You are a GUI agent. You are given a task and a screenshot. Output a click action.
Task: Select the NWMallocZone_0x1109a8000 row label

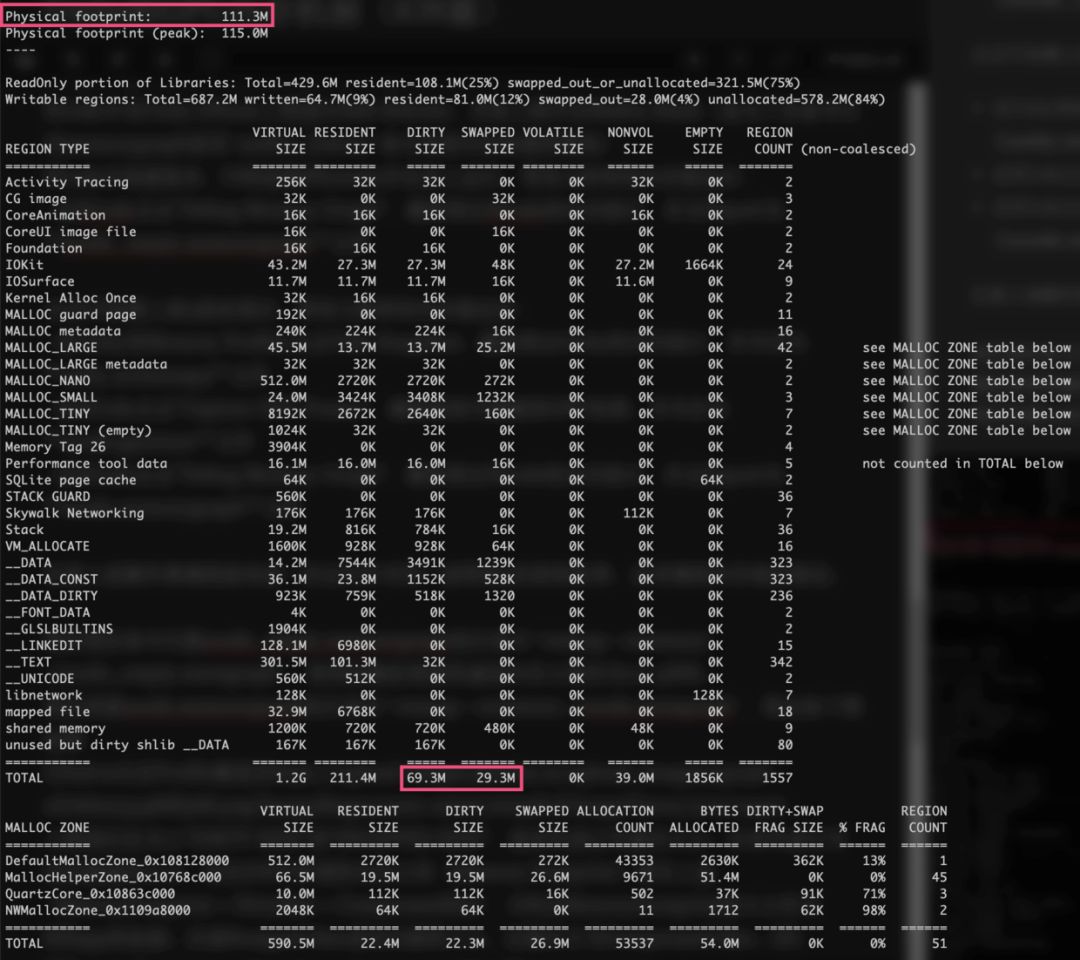(x=98, y=910)
